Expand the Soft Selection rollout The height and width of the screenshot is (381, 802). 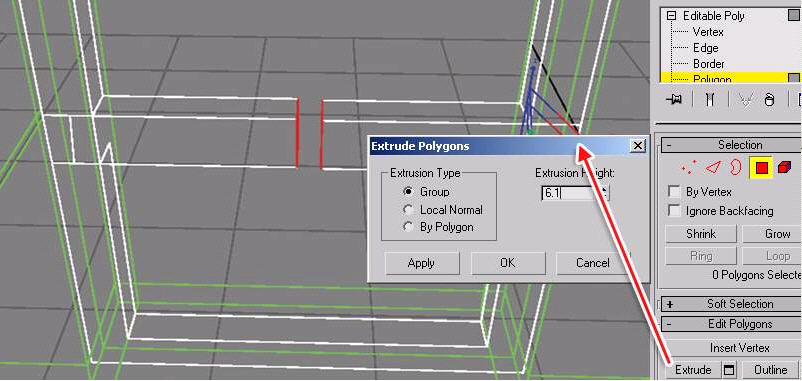[x=670, y=304]
